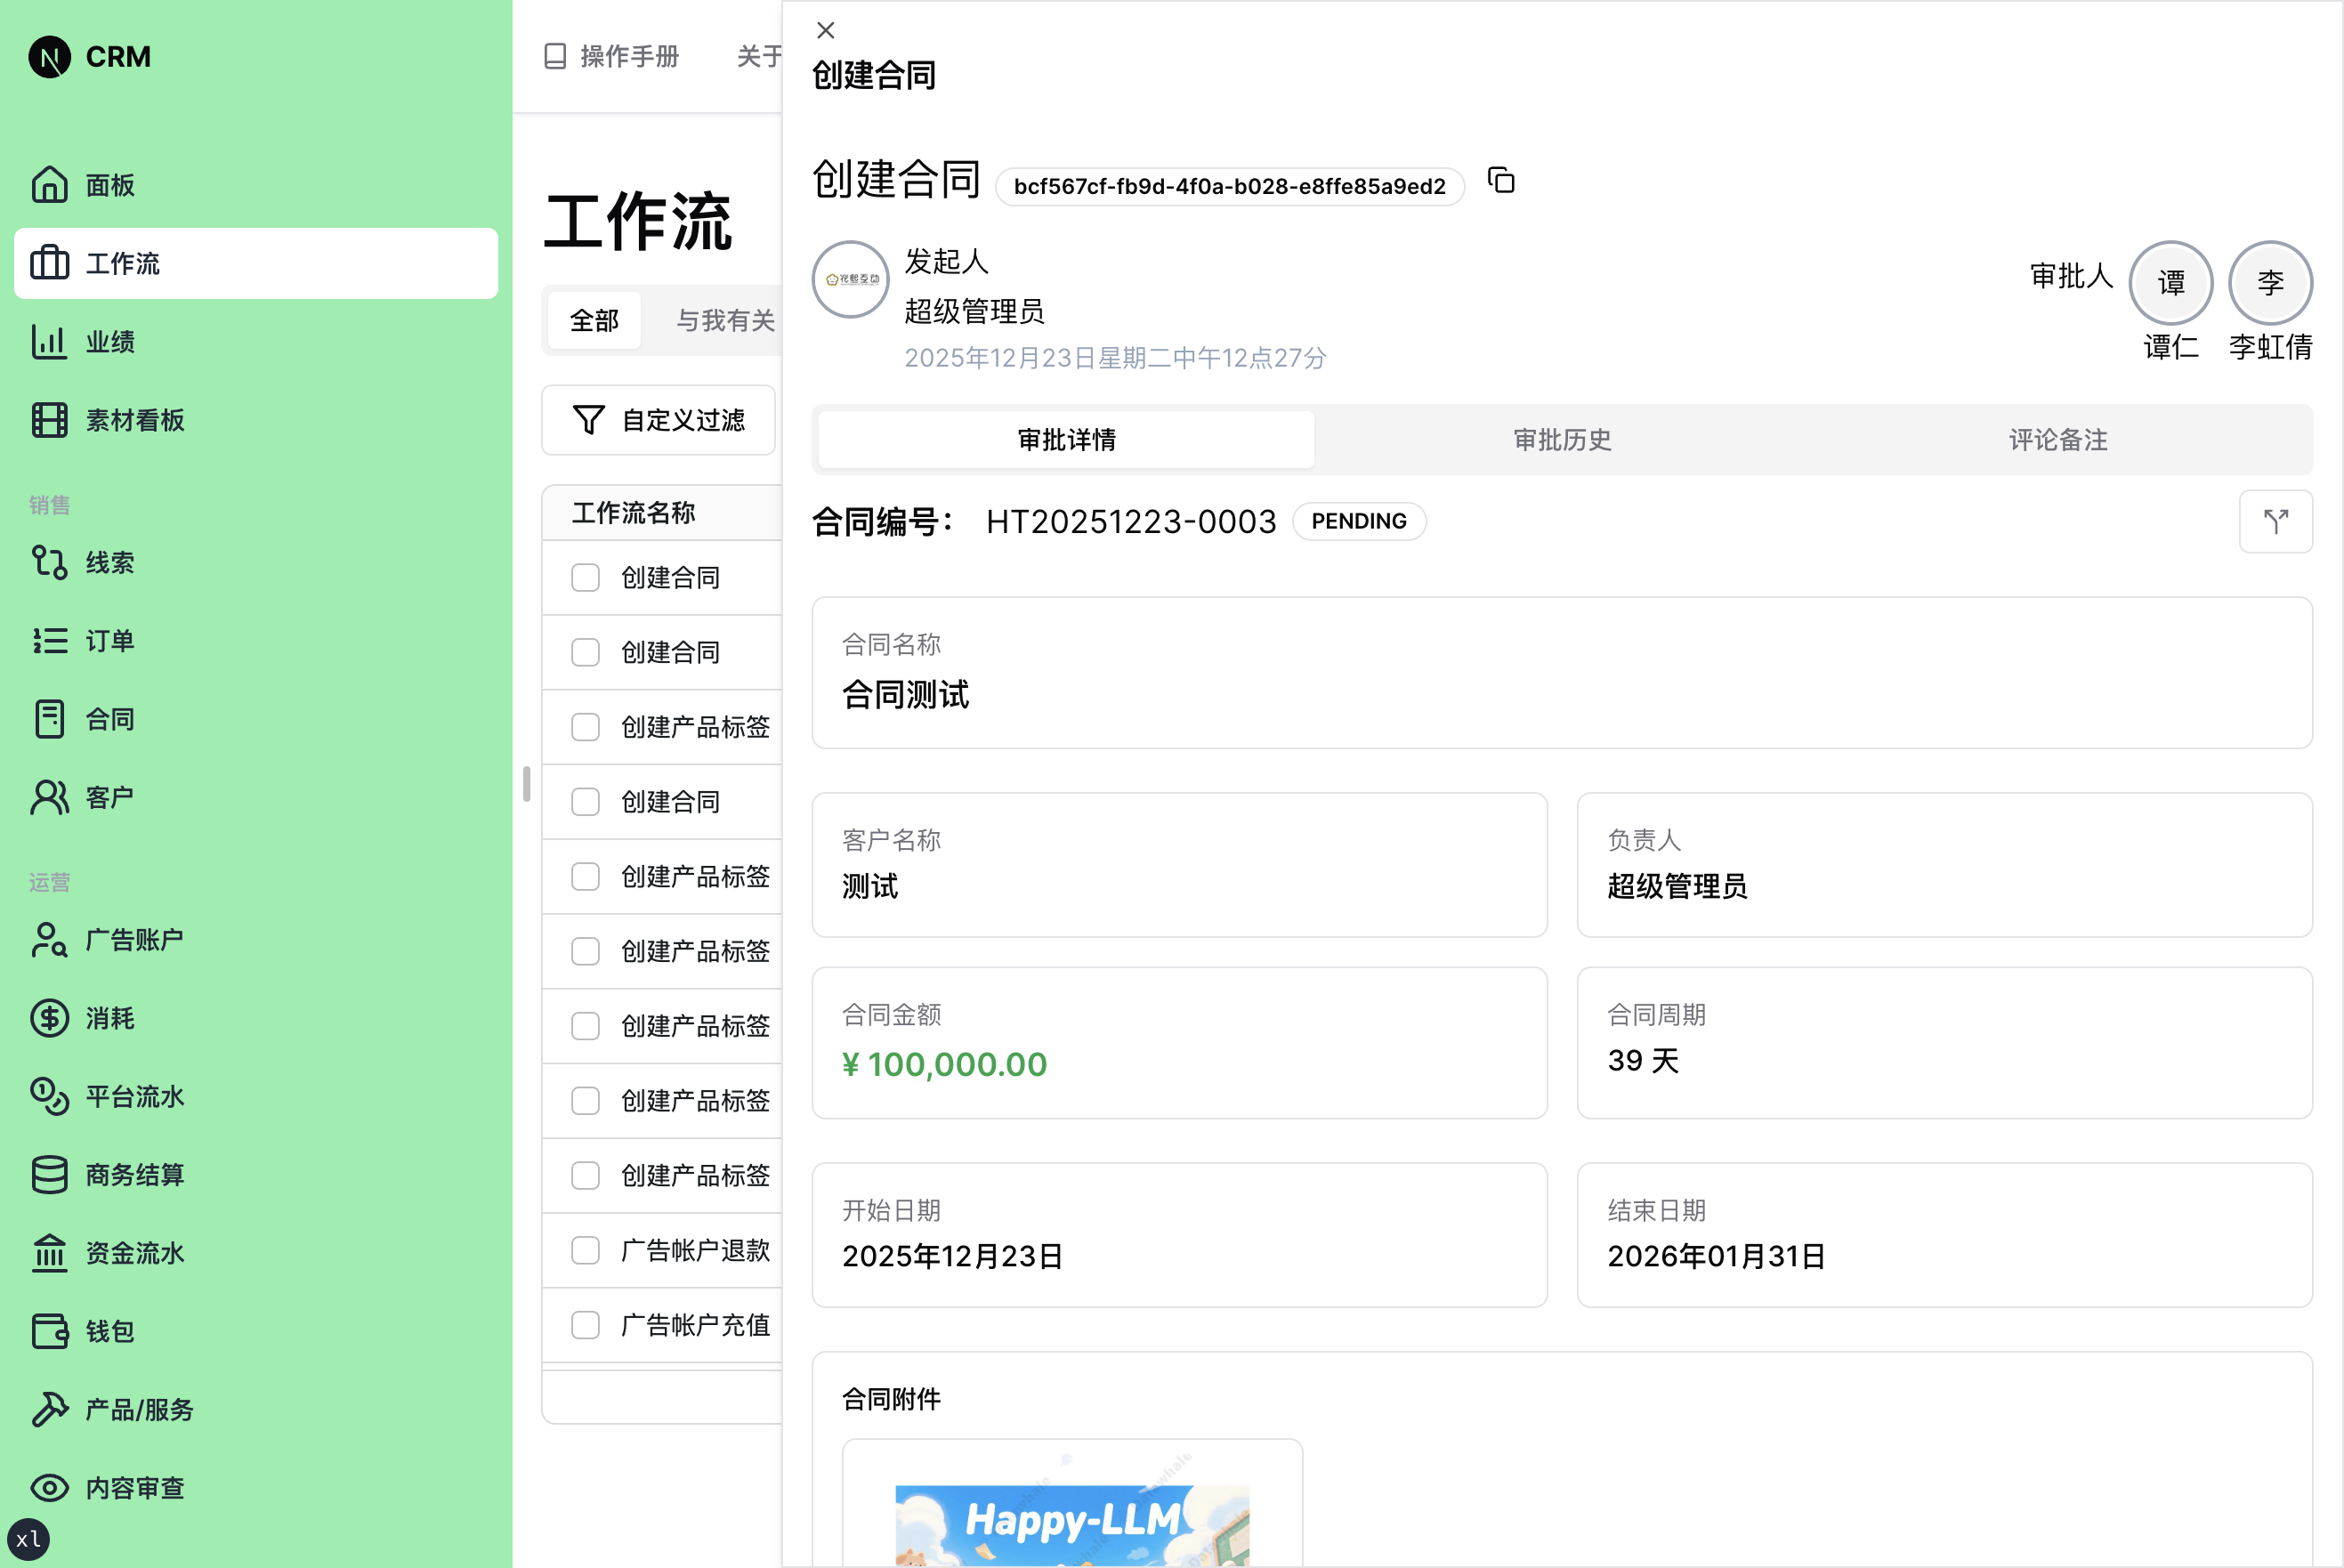Viewport: 2344px width, 1568px height.
Task: Open the 自定义过滤 filter control
Action: [x=658, y=420]
